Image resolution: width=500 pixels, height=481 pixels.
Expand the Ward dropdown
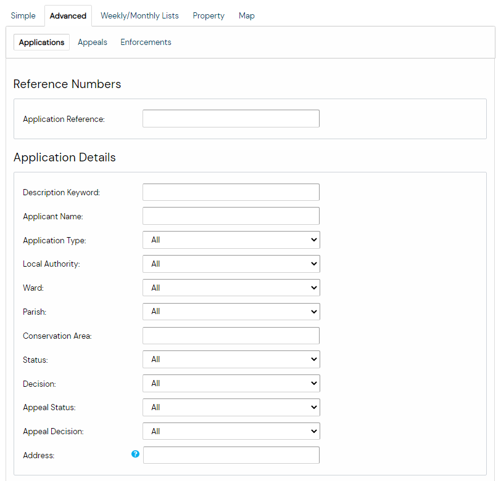tap(231, 288)
